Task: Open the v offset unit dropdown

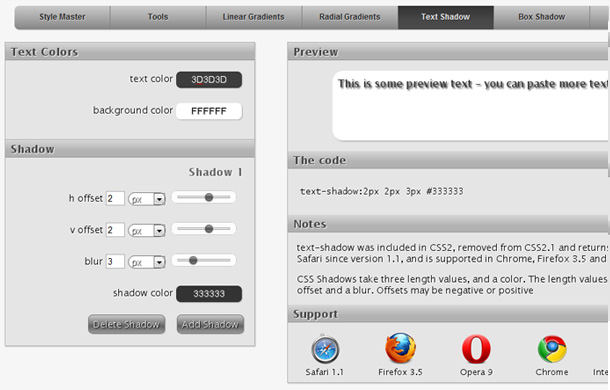Action: point(147,230)
